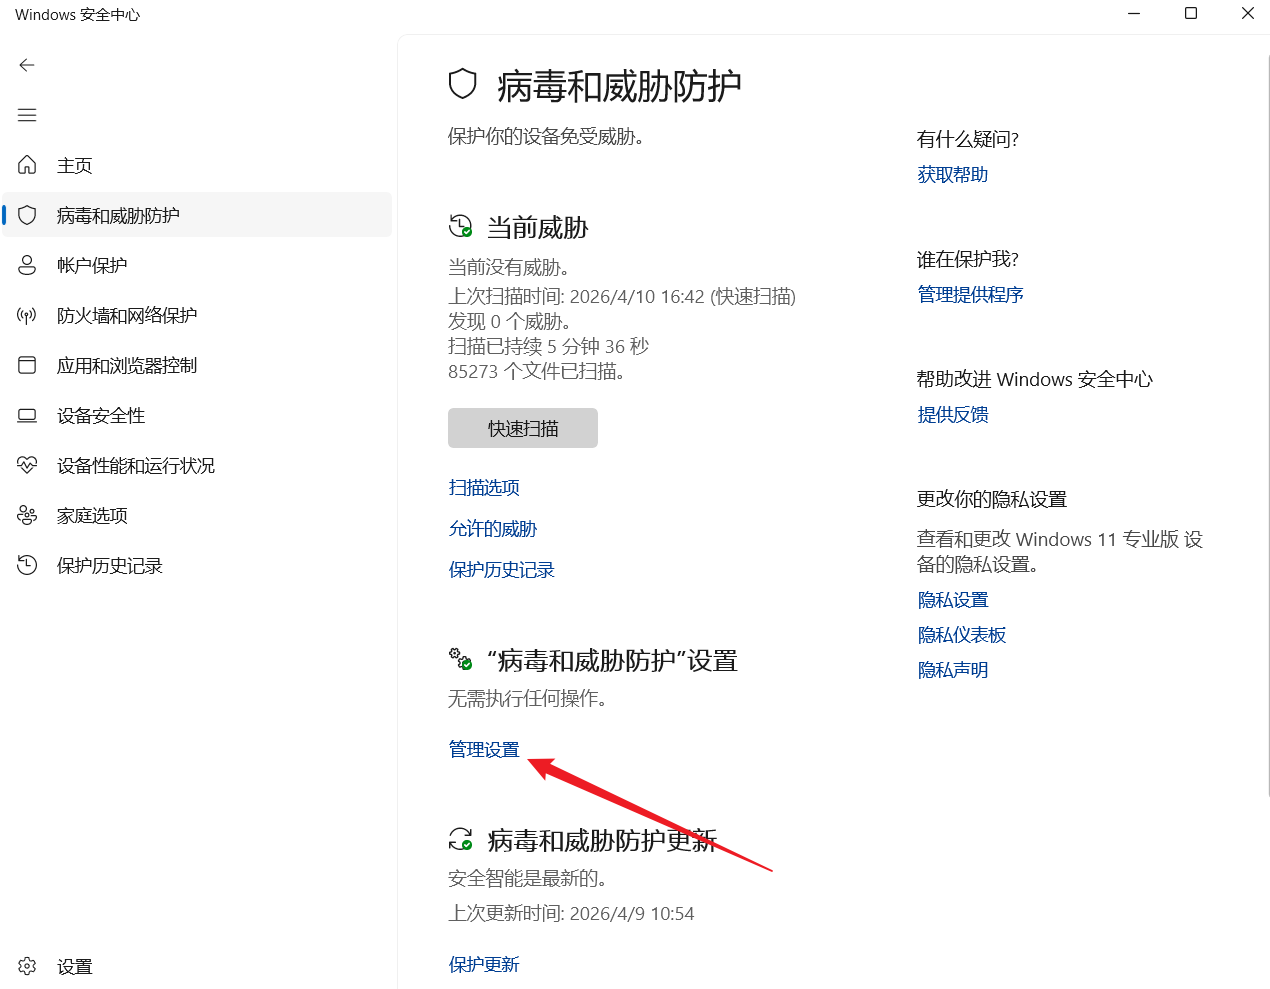
Task: Open 防火墙和网络保护 section
Action: (197, 315)
